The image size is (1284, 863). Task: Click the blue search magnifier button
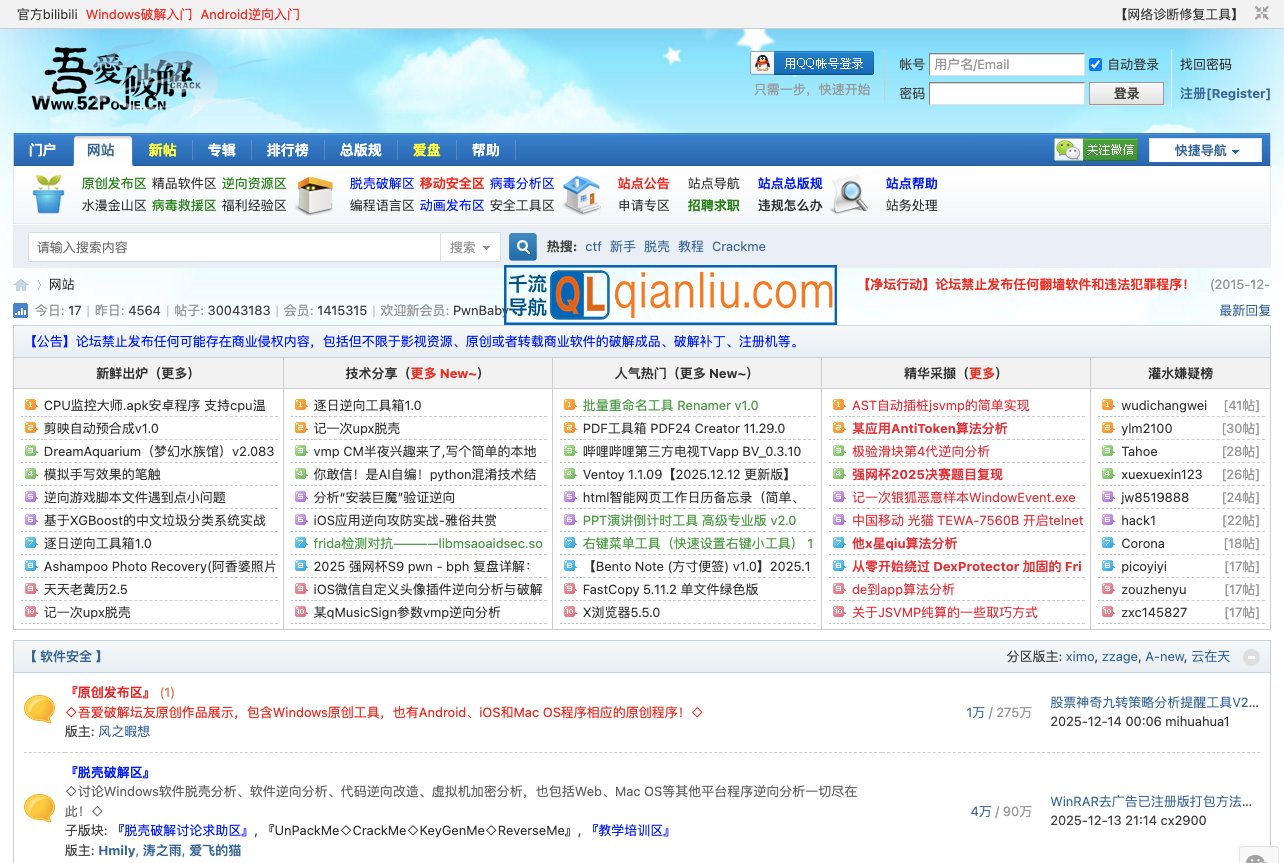tap(523, 246)
